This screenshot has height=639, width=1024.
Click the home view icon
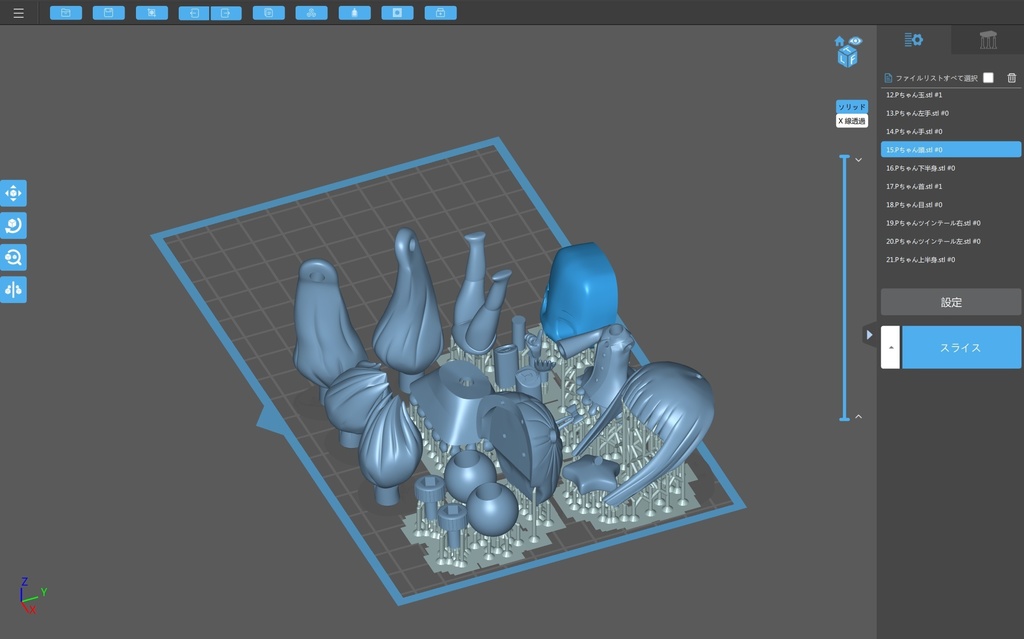(840, 41)
